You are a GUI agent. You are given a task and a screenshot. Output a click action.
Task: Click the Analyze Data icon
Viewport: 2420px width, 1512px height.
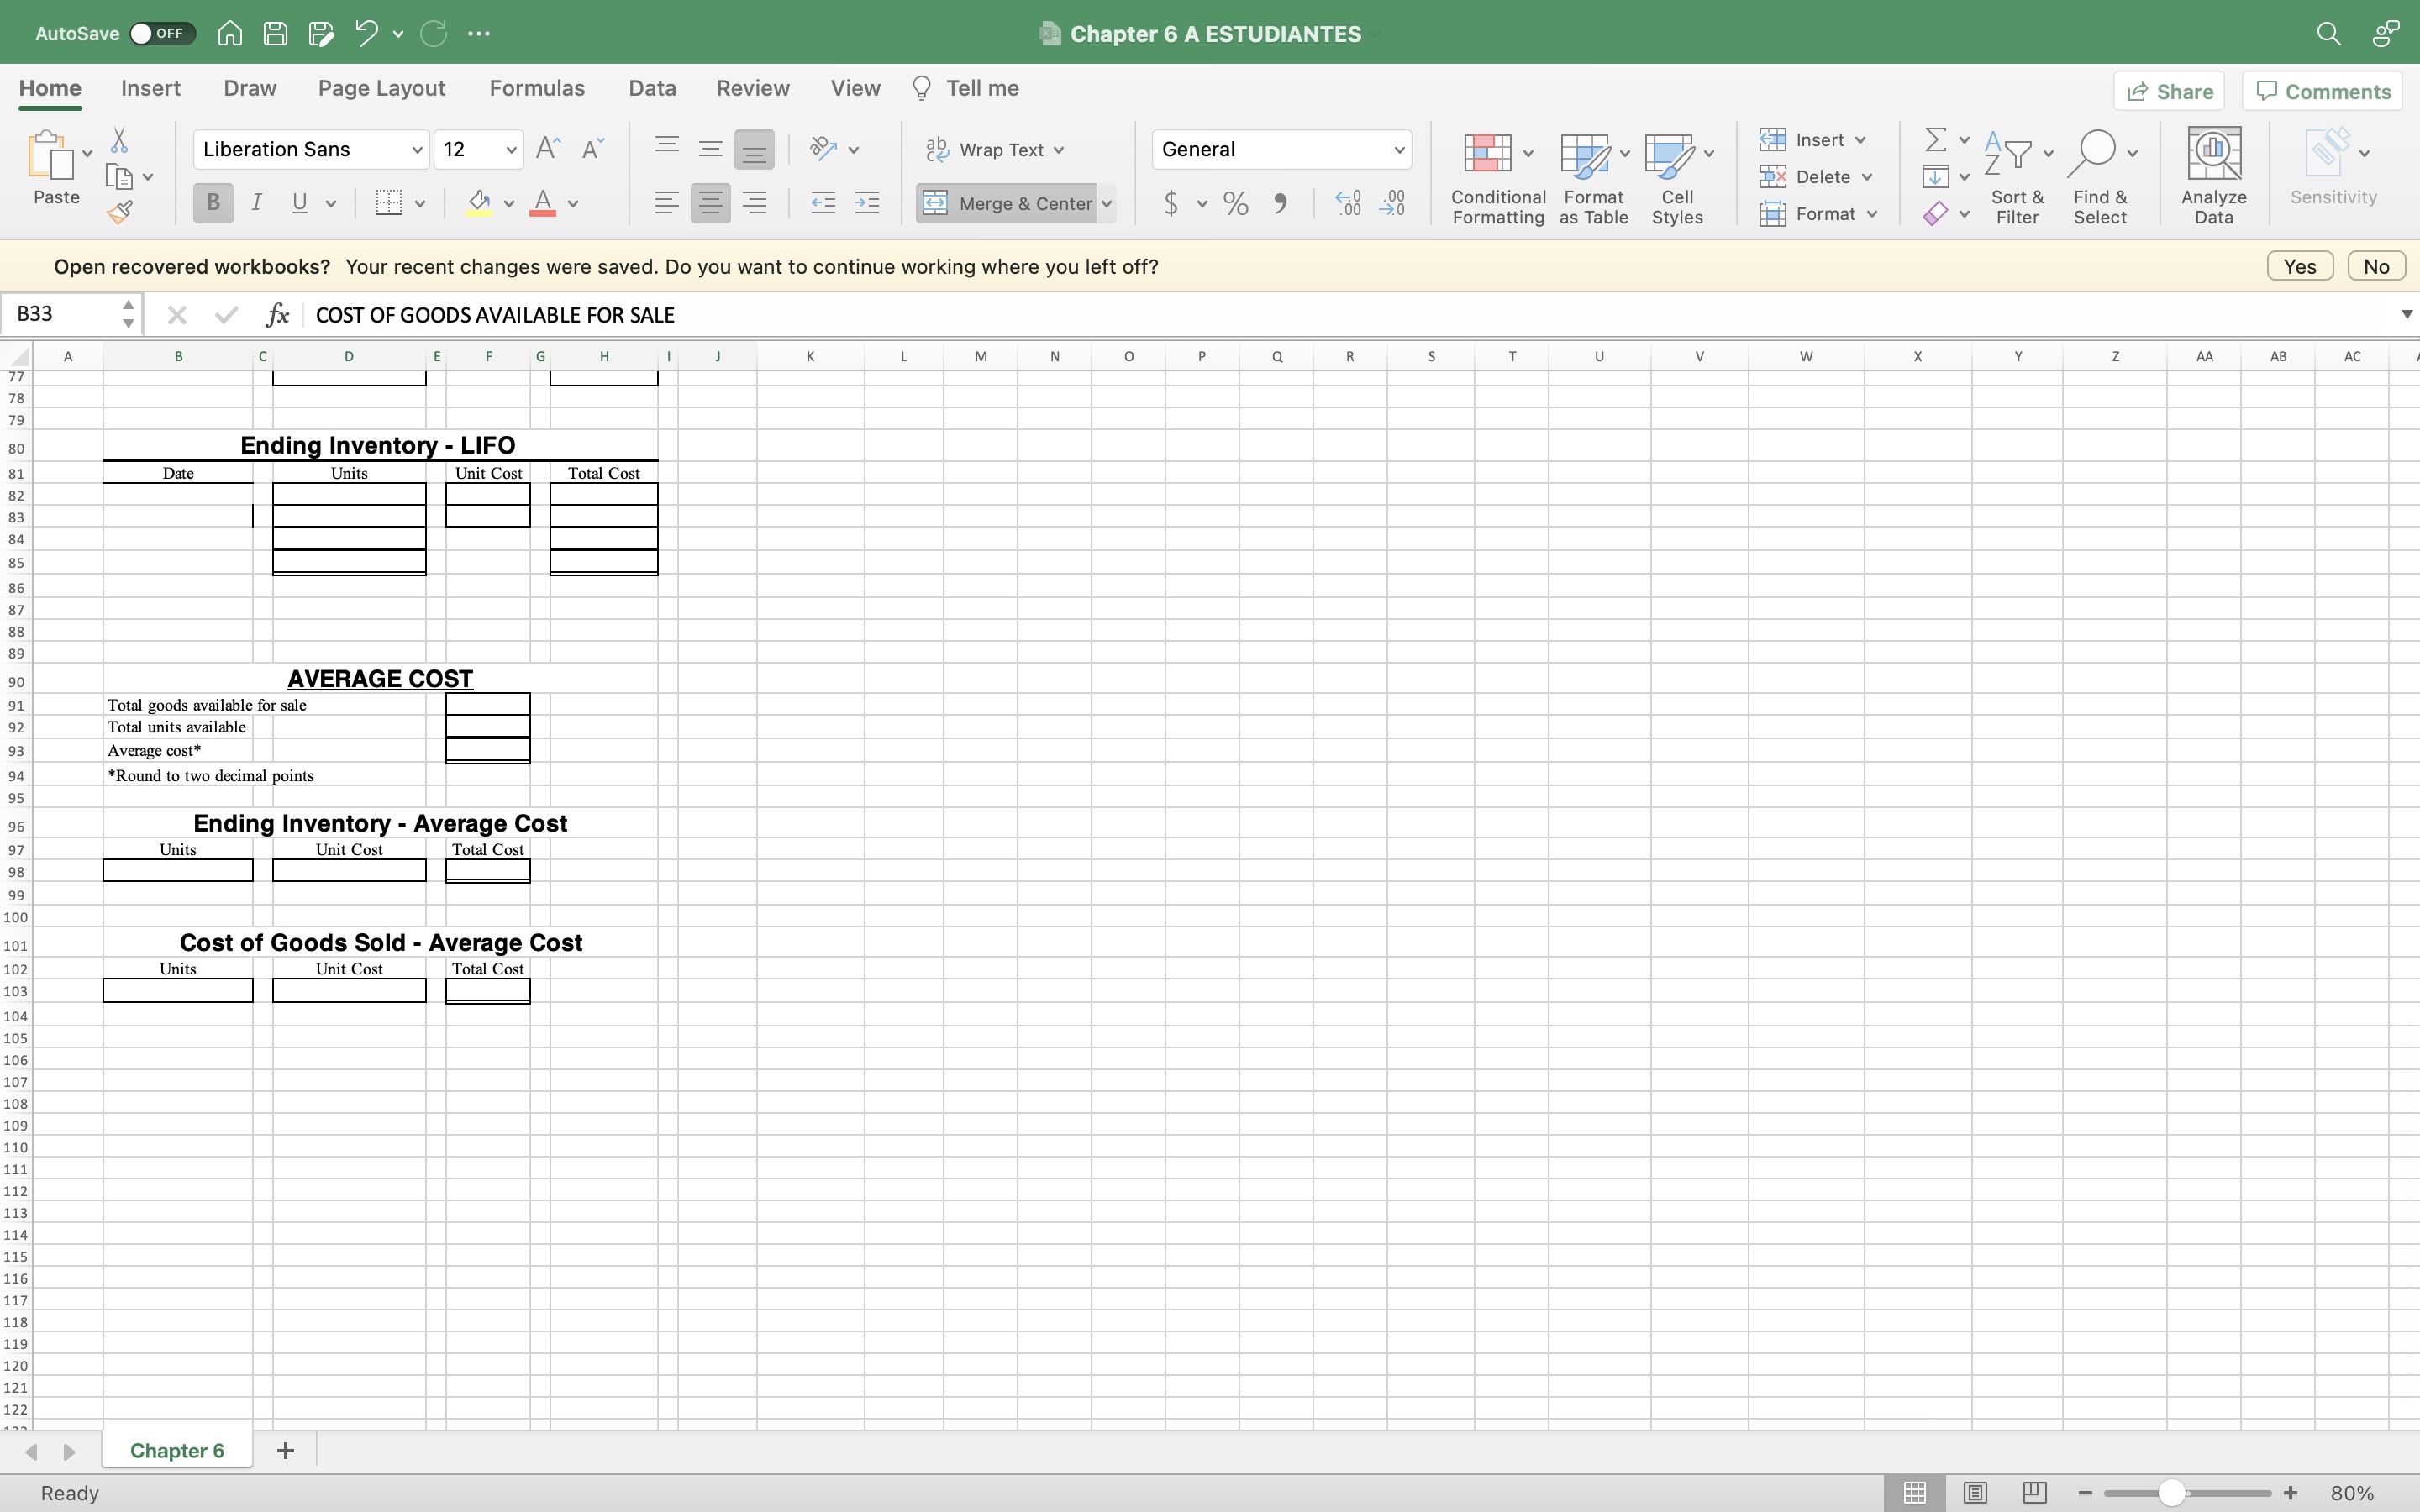(x=2213, y=154)
